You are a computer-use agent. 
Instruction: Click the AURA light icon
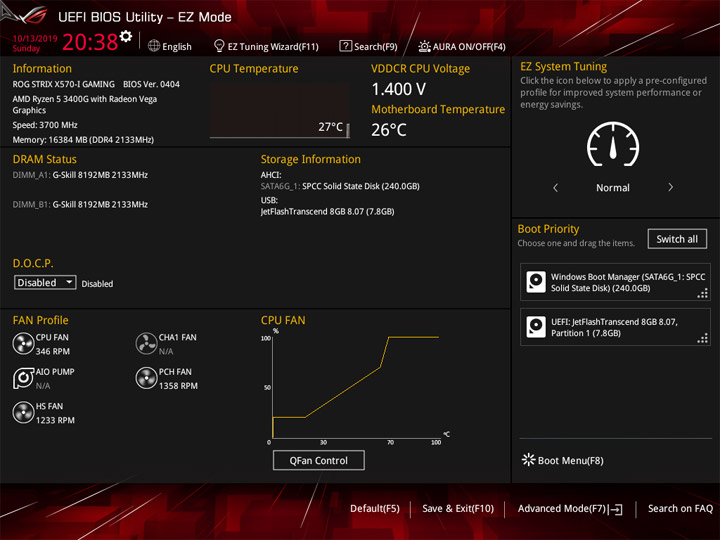click(424, 46)
